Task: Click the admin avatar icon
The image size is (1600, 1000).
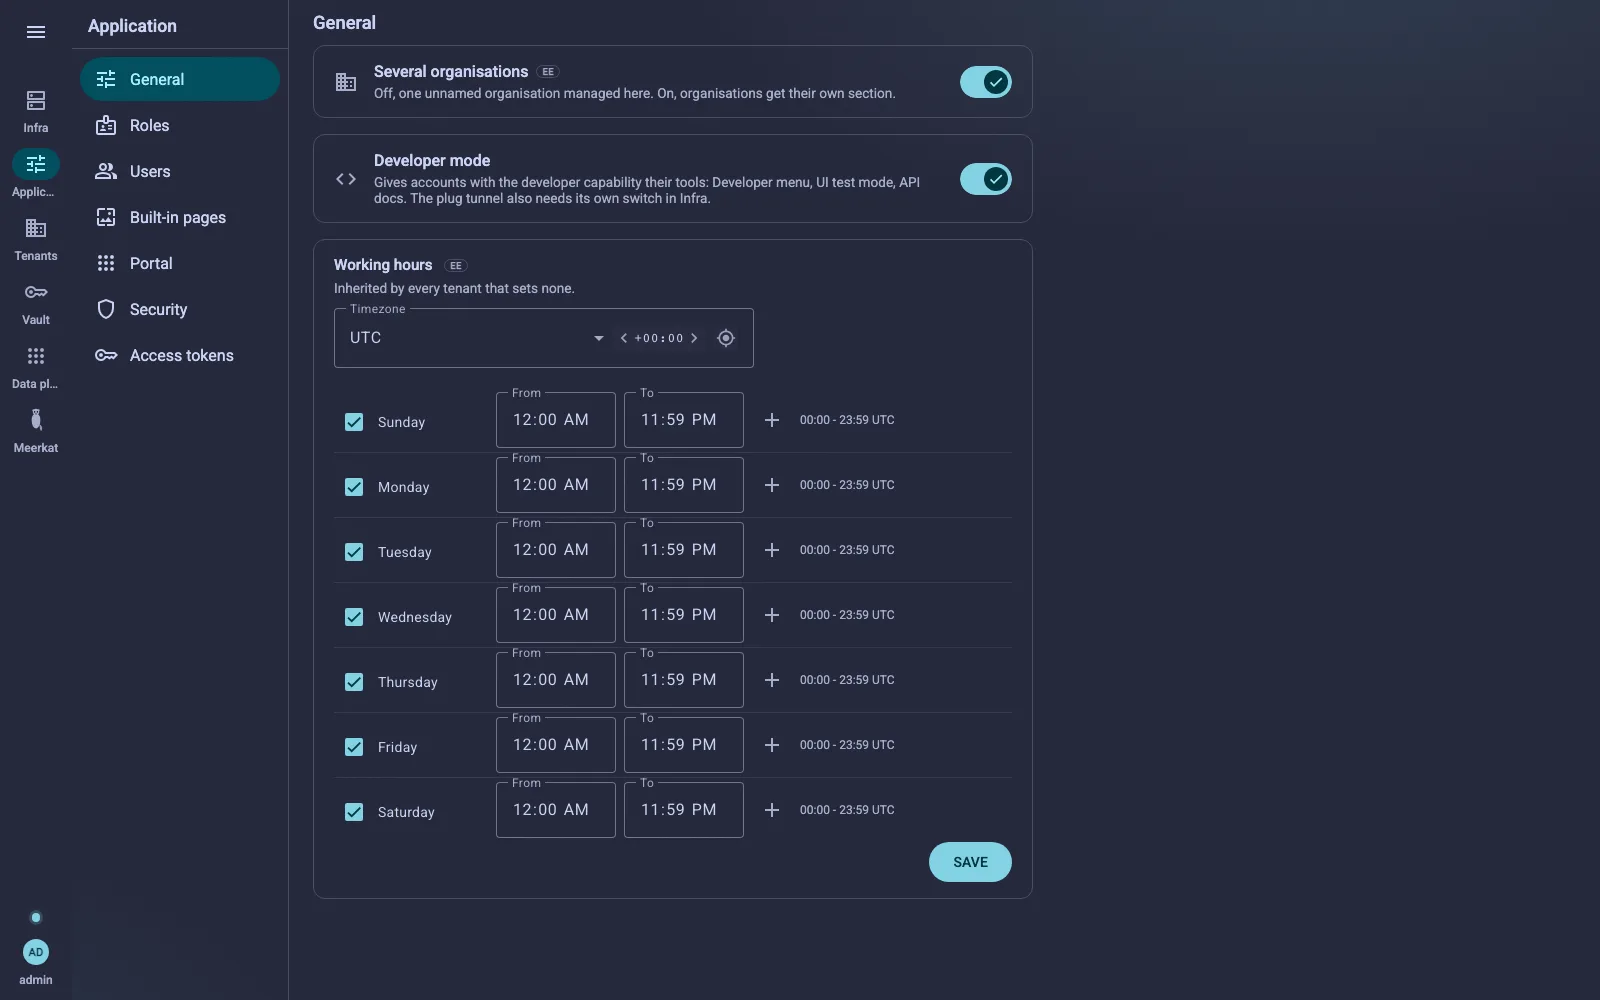Action: 36,952
